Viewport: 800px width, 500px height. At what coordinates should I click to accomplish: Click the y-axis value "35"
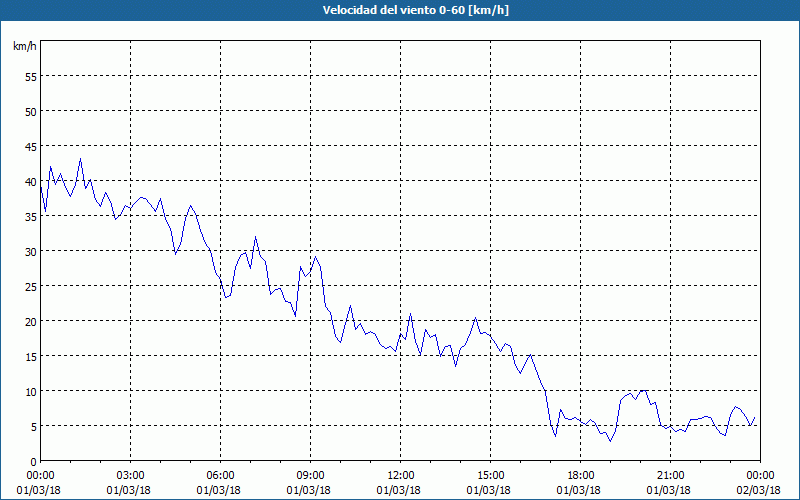tap(31, 216)
